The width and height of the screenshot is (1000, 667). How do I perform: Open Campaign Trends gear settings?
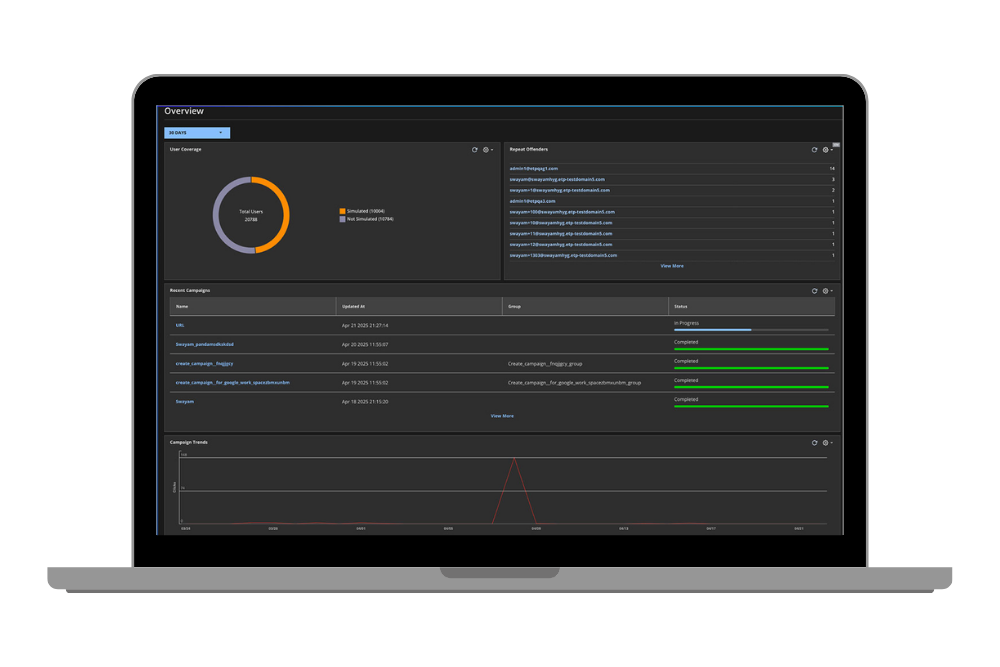[x=828, y=443]
